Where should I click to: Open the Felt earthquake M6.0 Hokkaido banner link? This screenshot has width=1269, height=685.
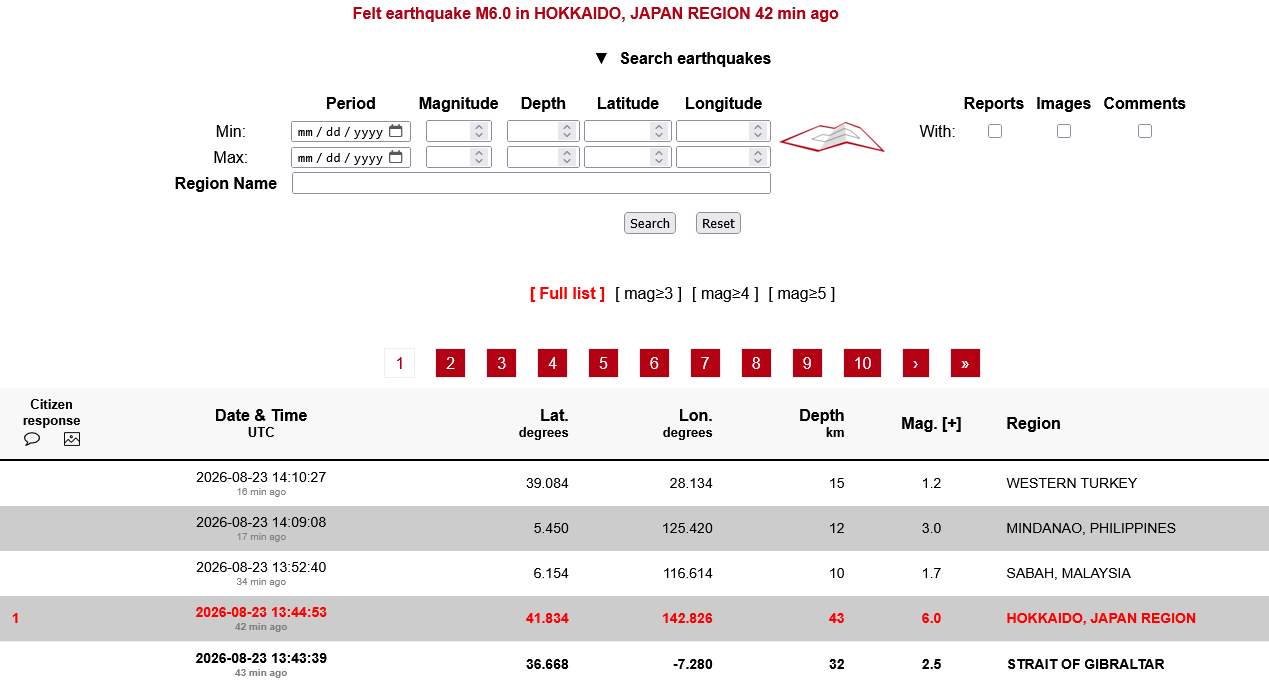pyautogui.click(x=596, y=14)
